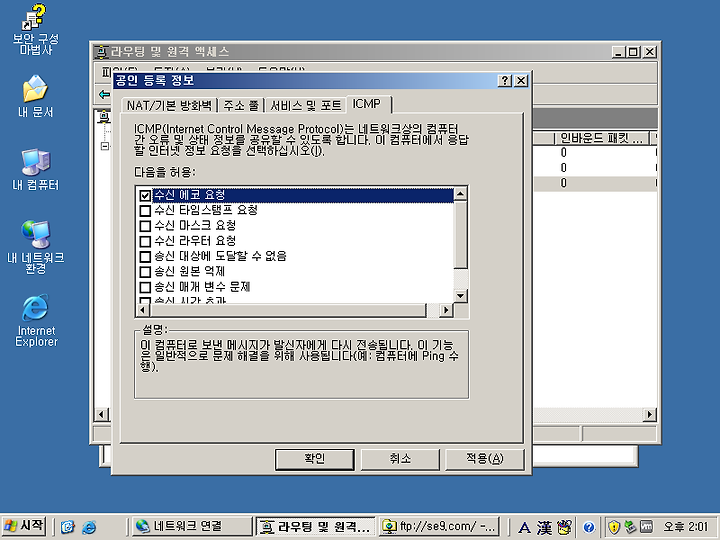Image resolution: width=720 pixels, height=540 pixels.
Task: Check the 송신 원본 억제 checkbox
Action: 145,271
